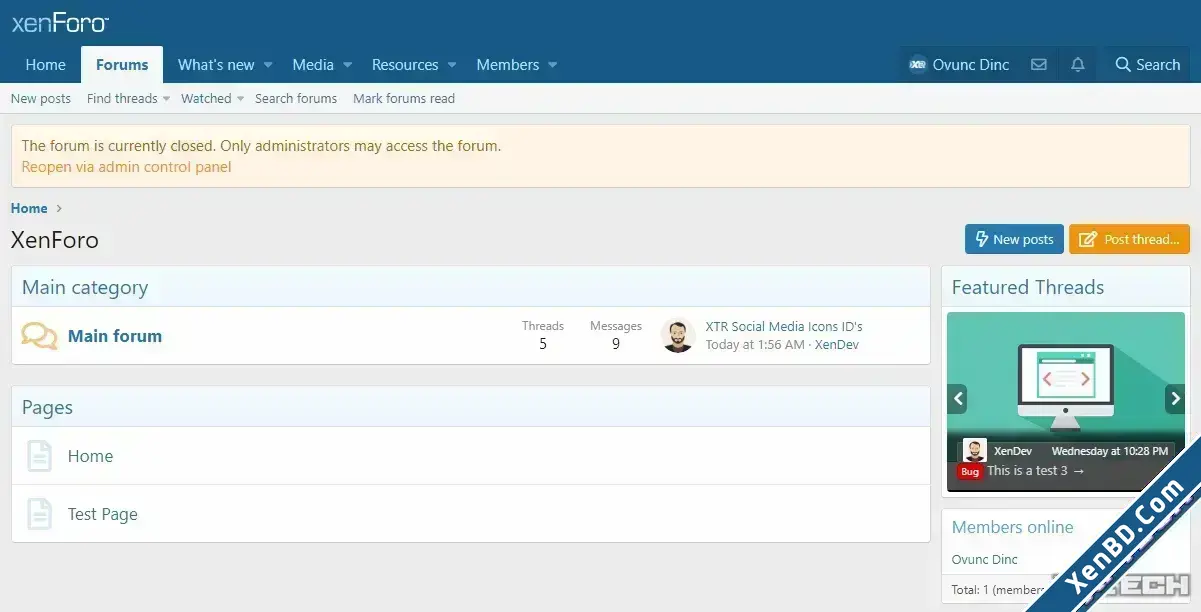Open the Main category heading
This screenshot has width=1201, height=612.
tap(85, 287)
